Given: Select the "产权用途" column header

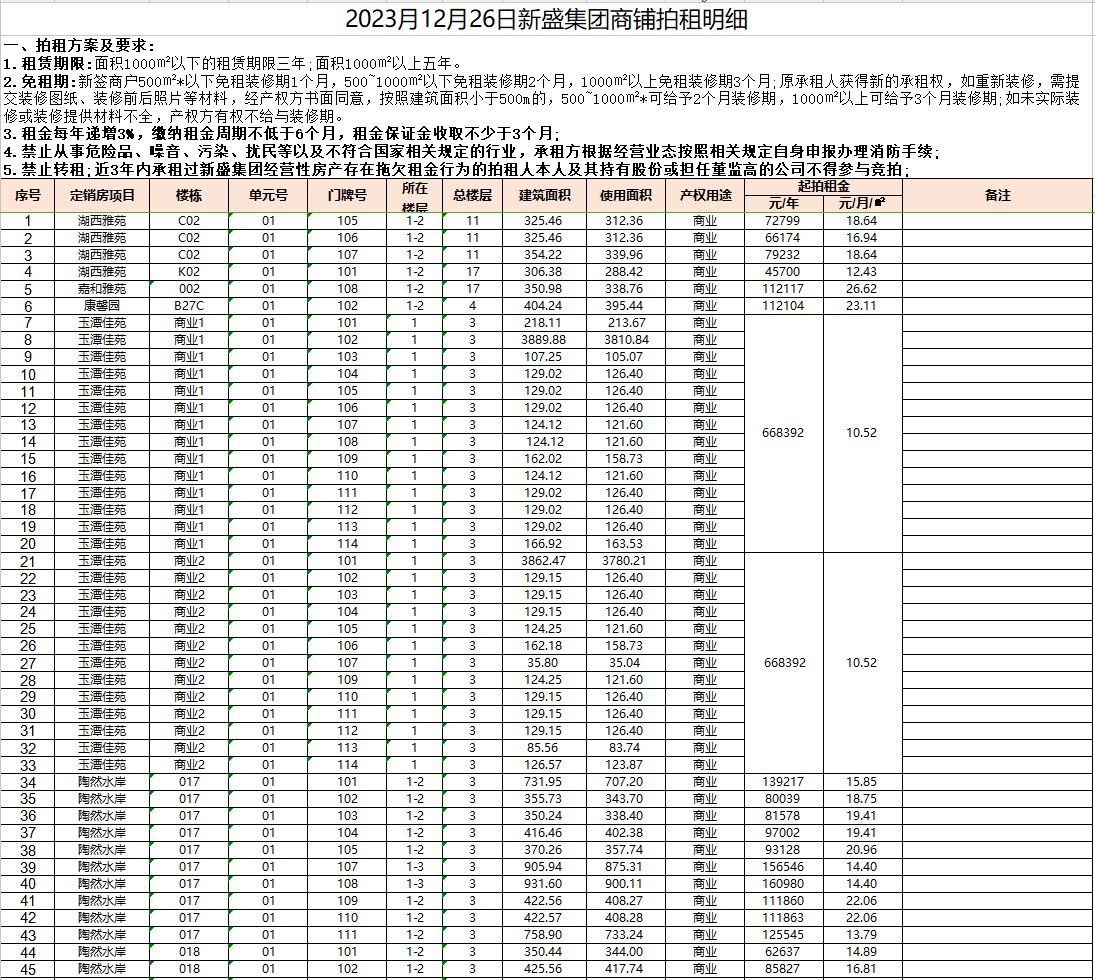Looking at the screenshot, I should tap(705, 196).
